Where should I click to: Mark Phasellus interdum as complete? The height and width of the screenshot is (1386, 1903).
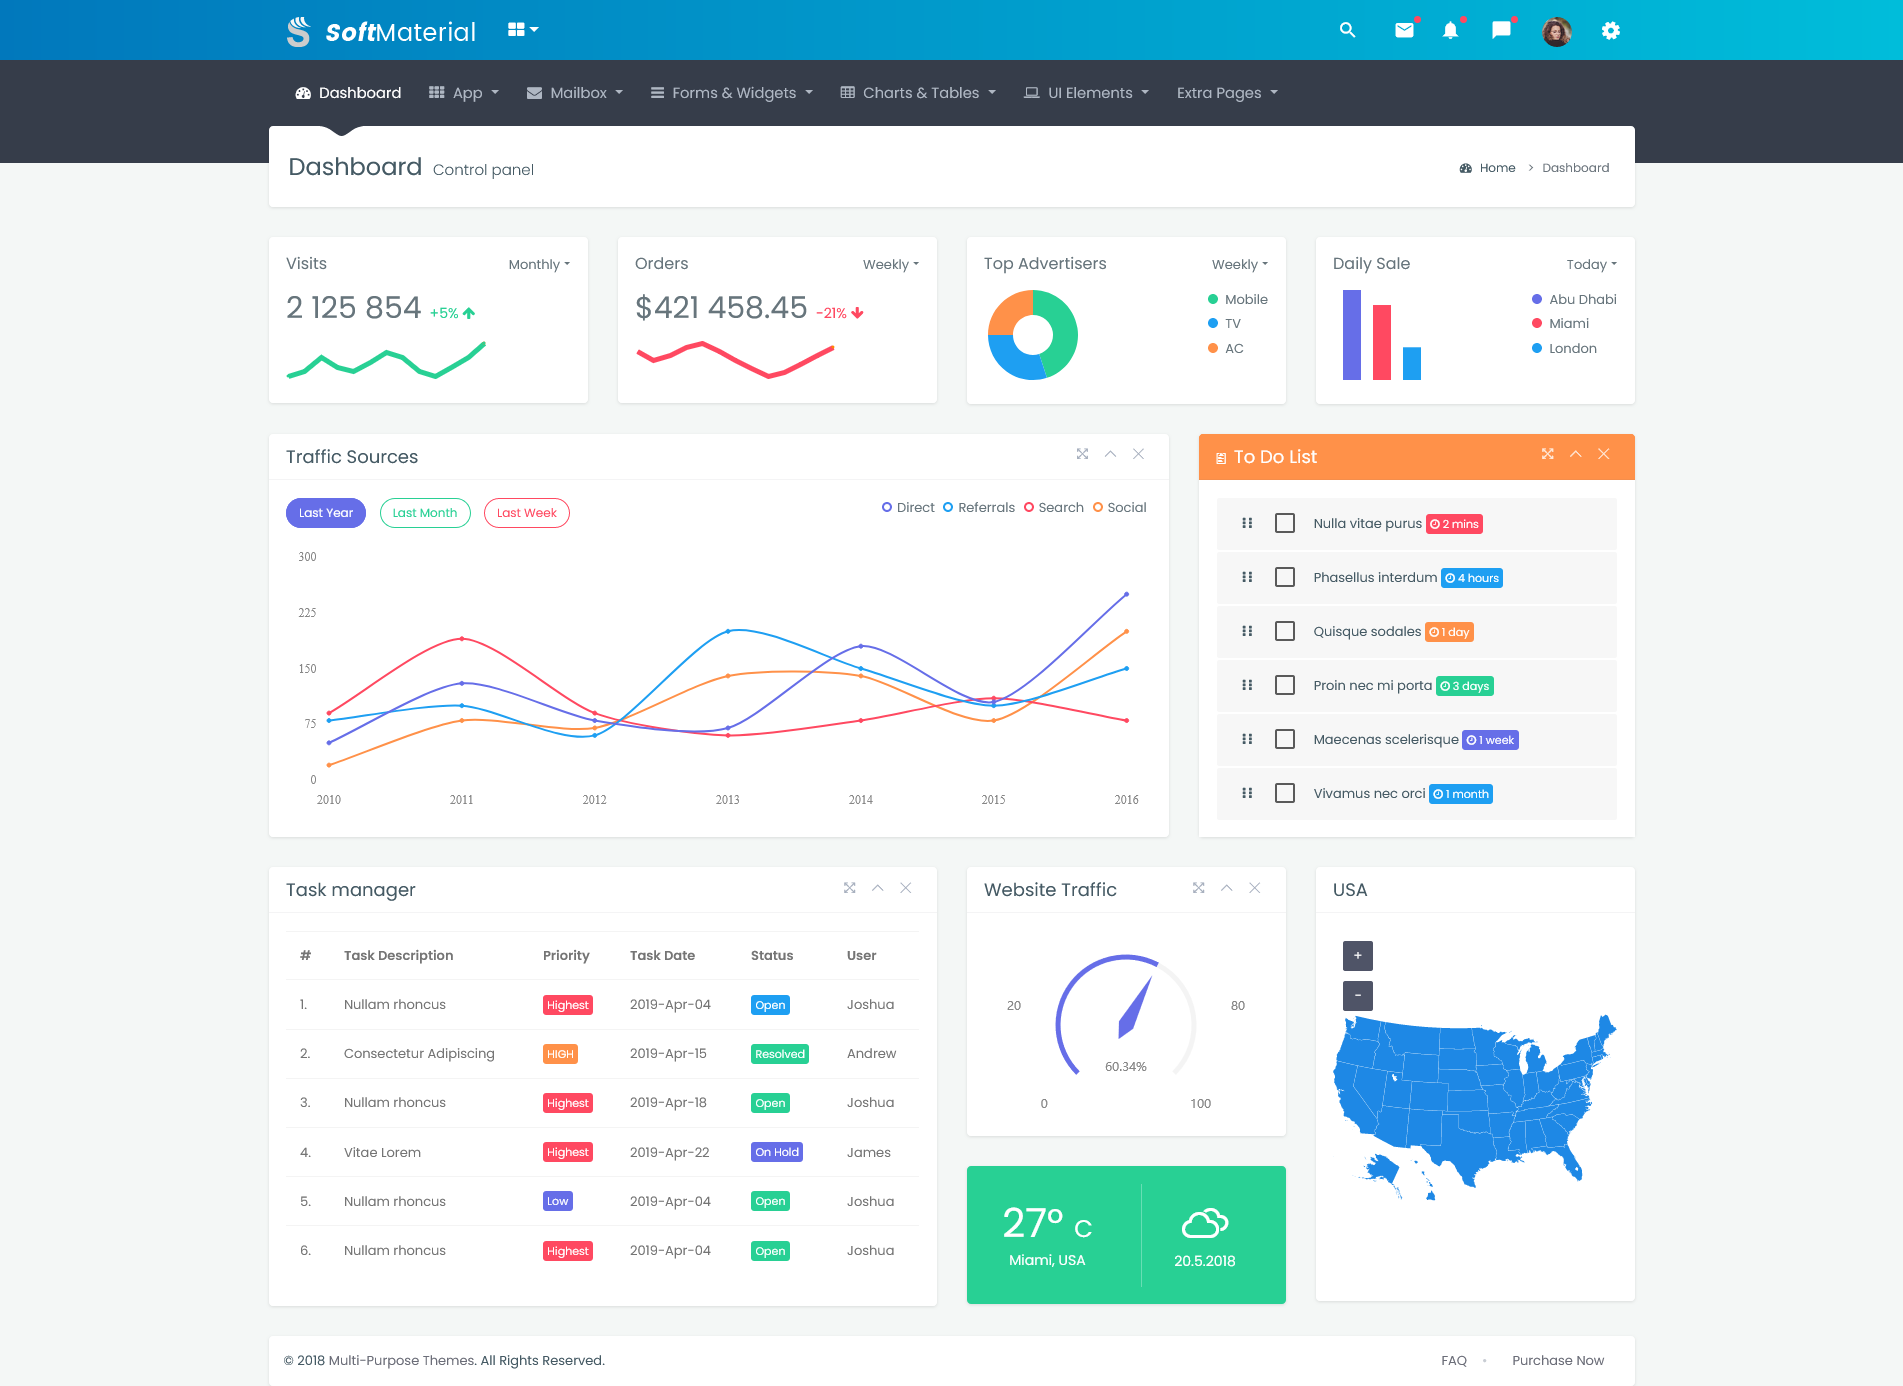(1285, 577)
